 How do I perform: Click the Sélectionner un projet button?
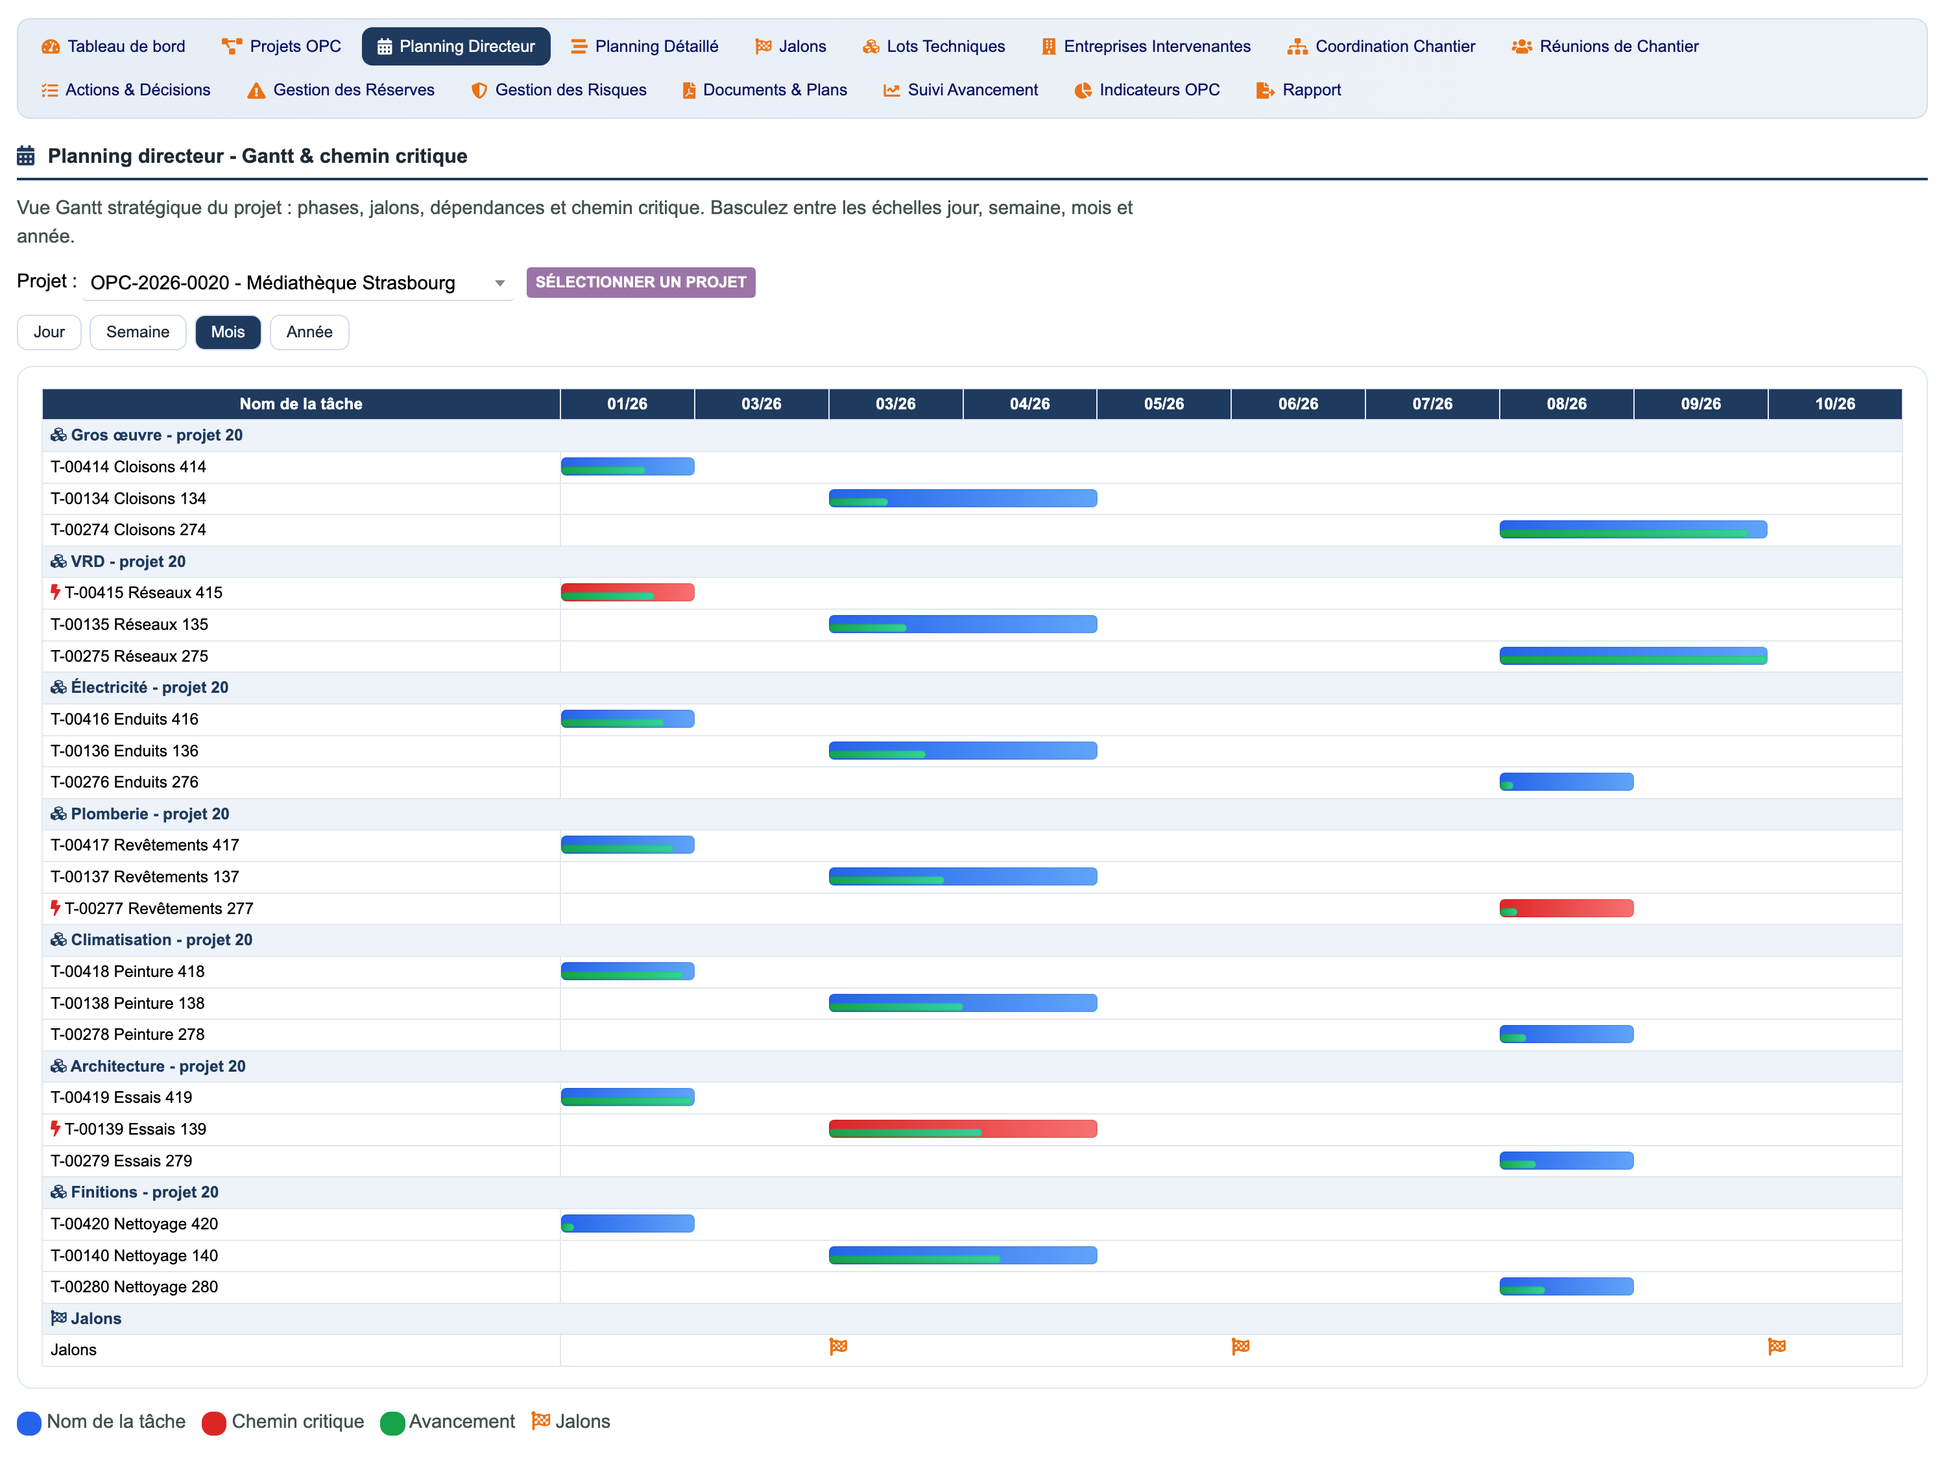641,283
